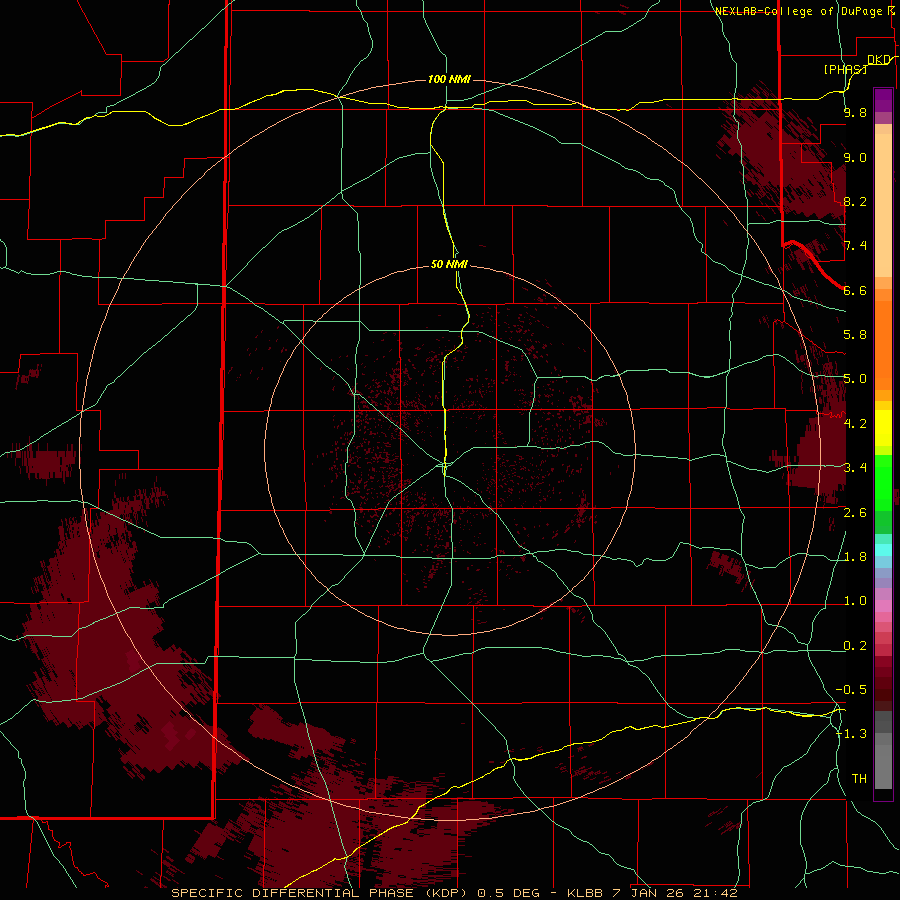Screen dimensions: 900x900
Task: Click the 50 NMI range ring label
Action: (x=449, y=264)
